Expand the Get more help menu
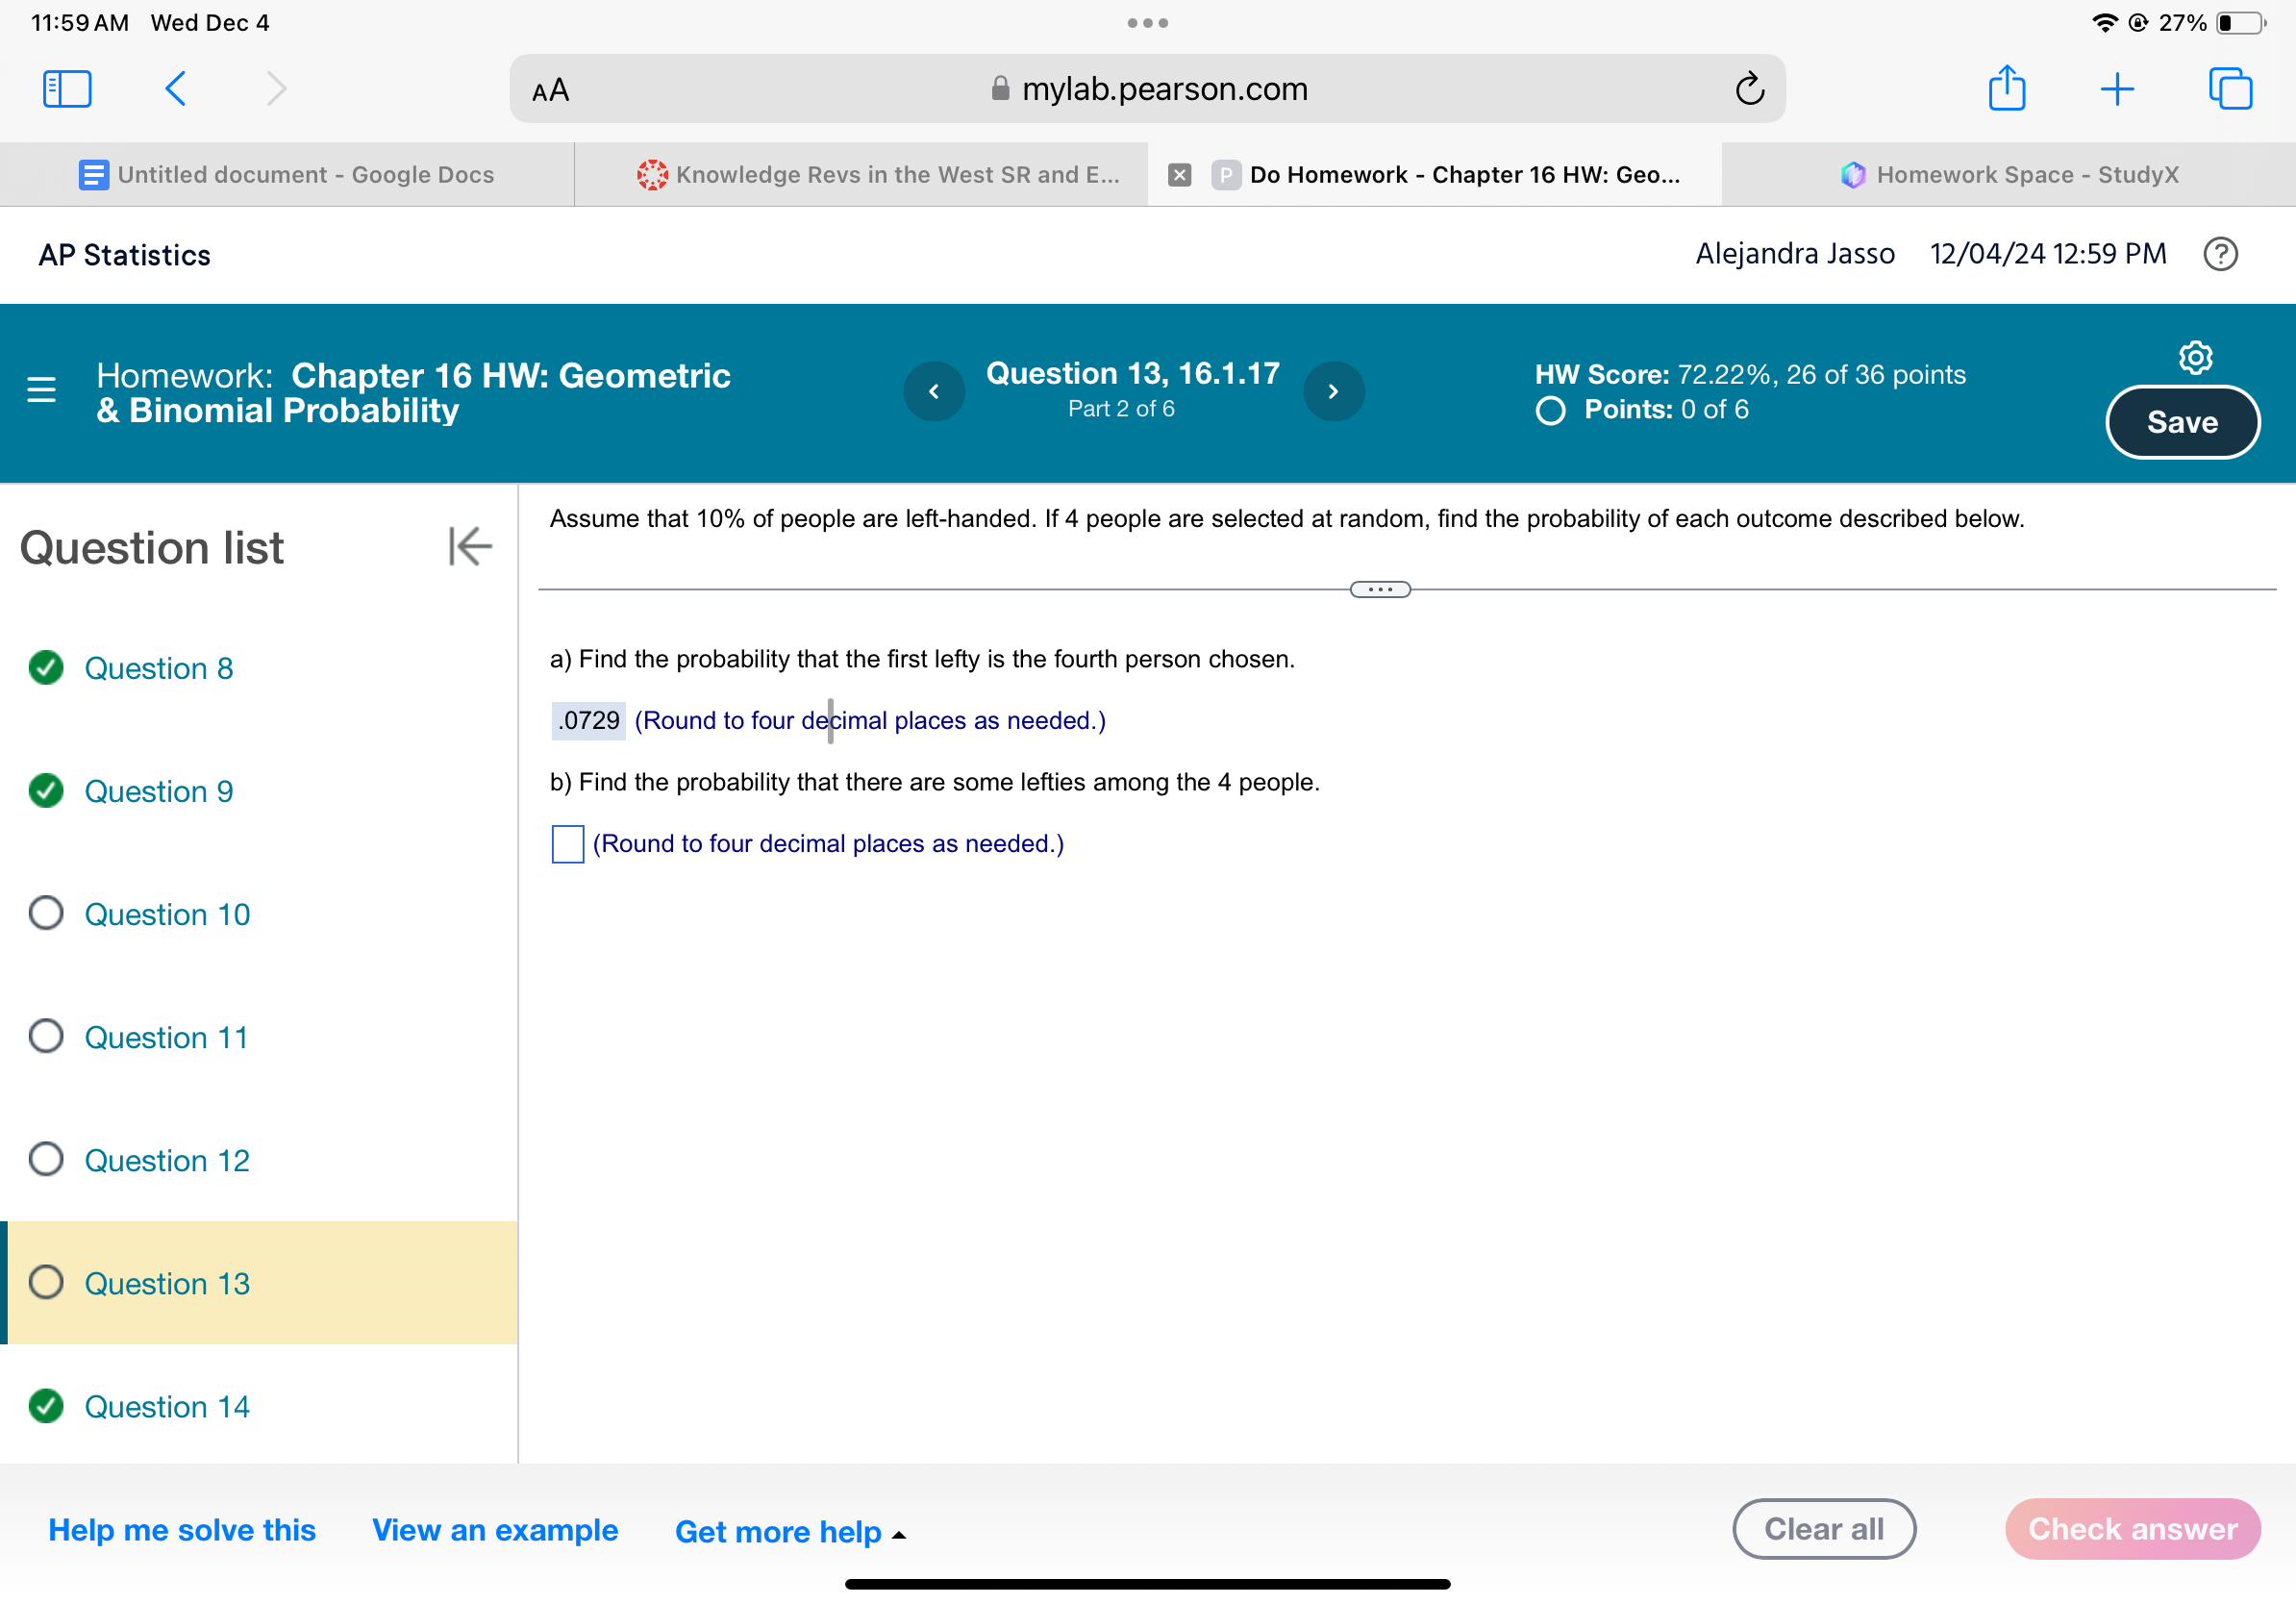Image resolution: width=2296 pixels, height=1604 pixels. (x=790, y=1531)
